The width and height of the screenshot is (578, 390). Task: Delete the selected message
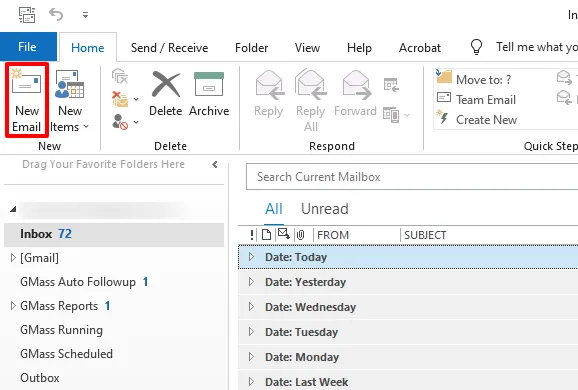click(166, 94)
